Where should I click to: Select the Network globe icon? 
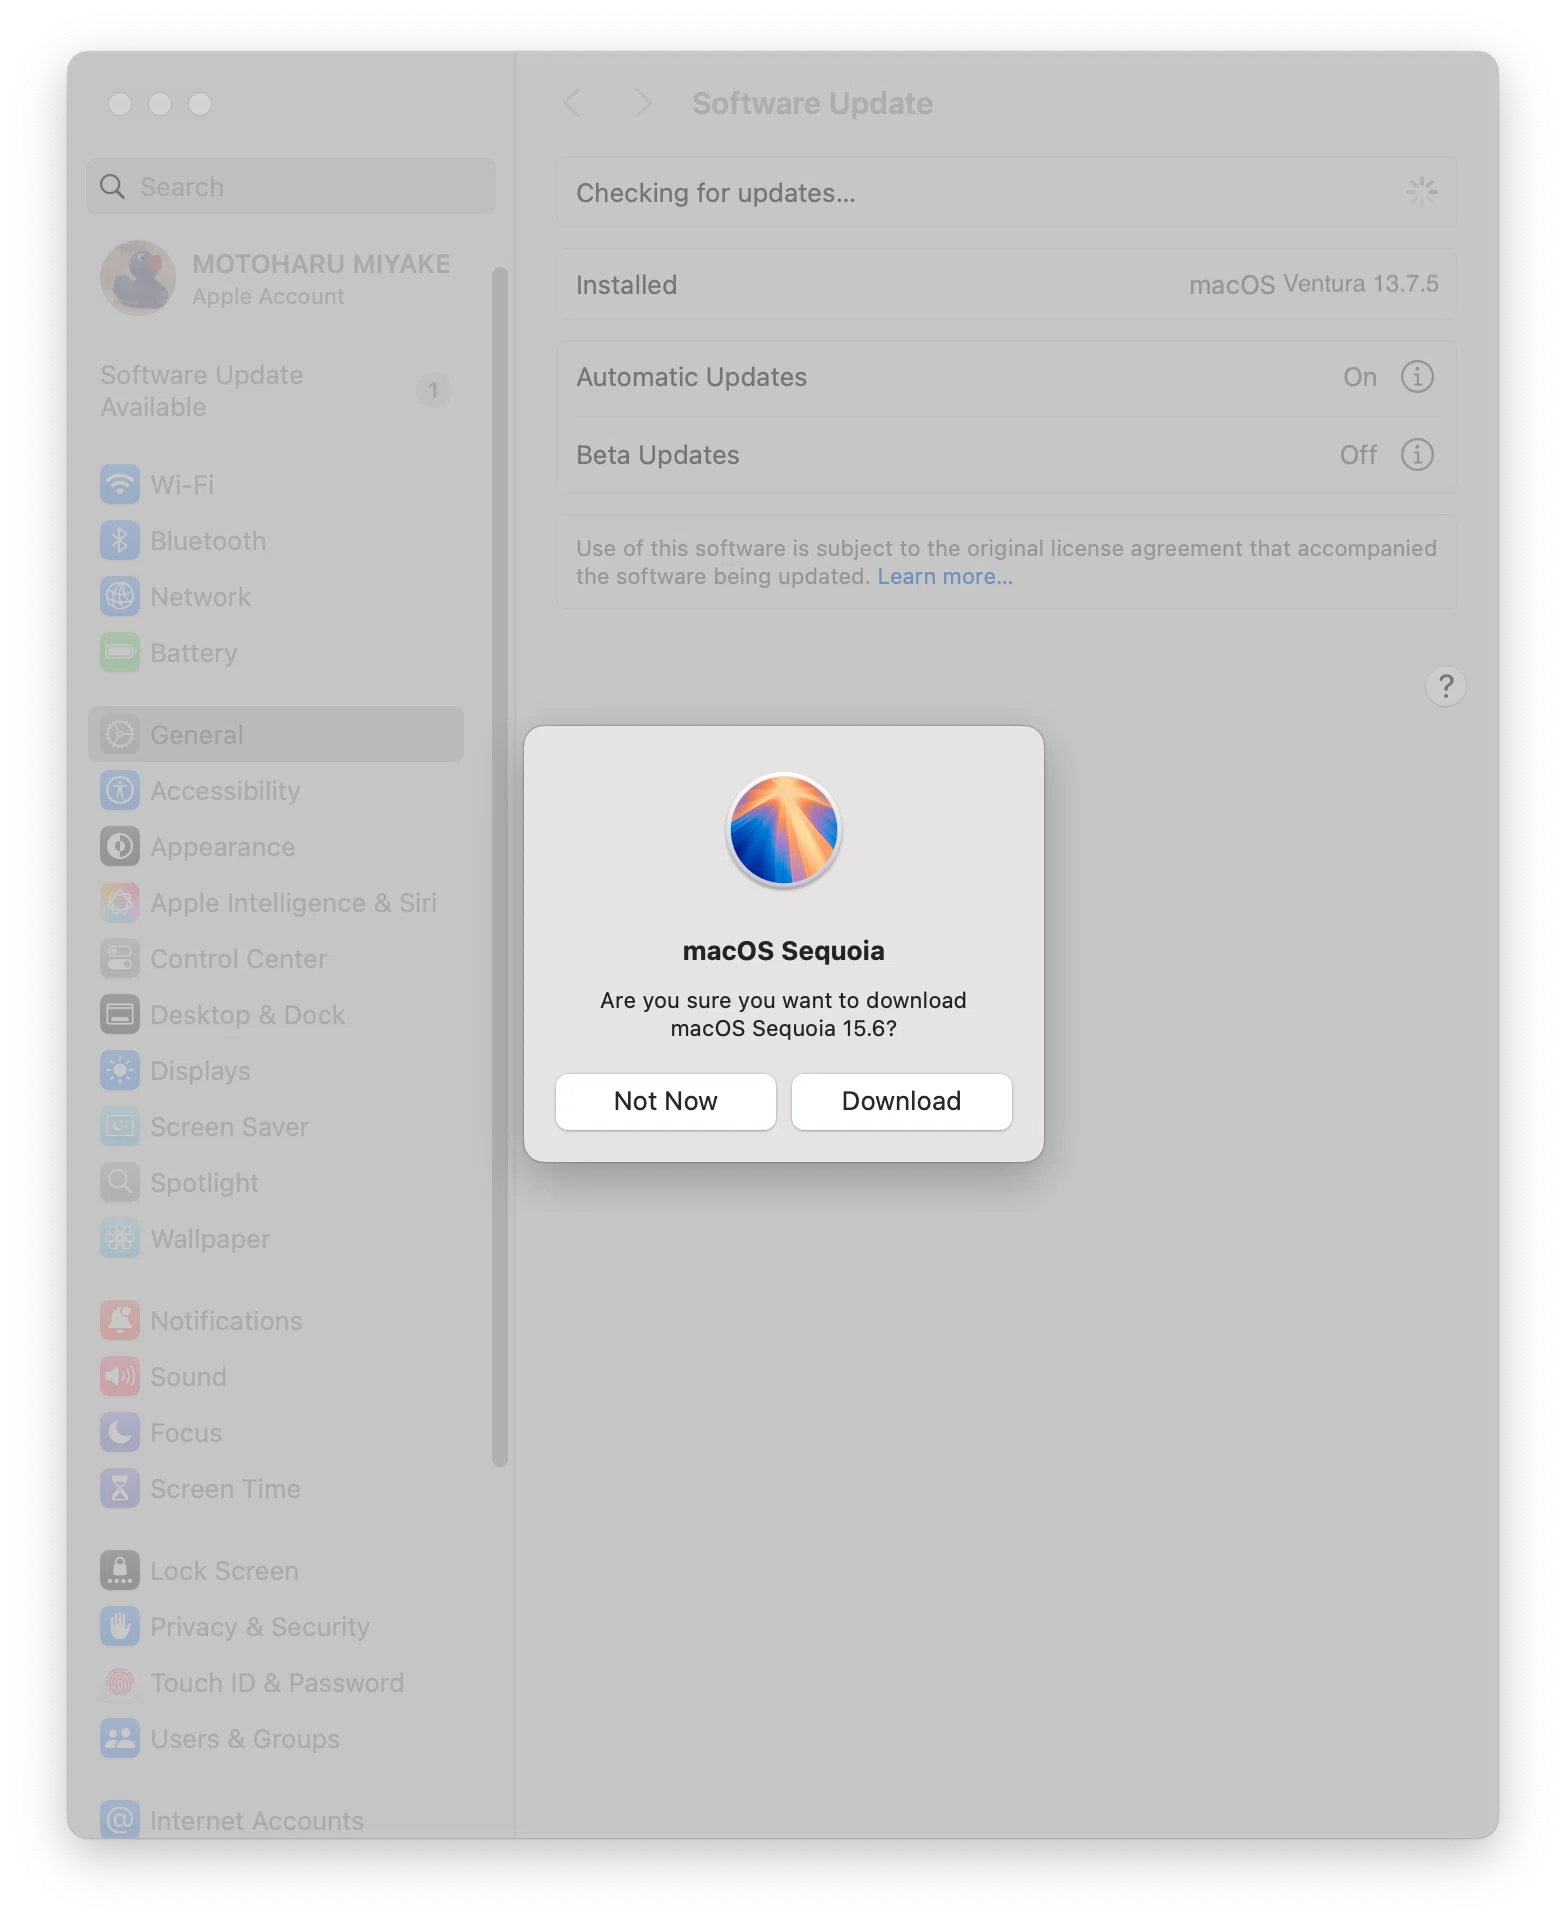pyautogui.click(x=120, y=597)
